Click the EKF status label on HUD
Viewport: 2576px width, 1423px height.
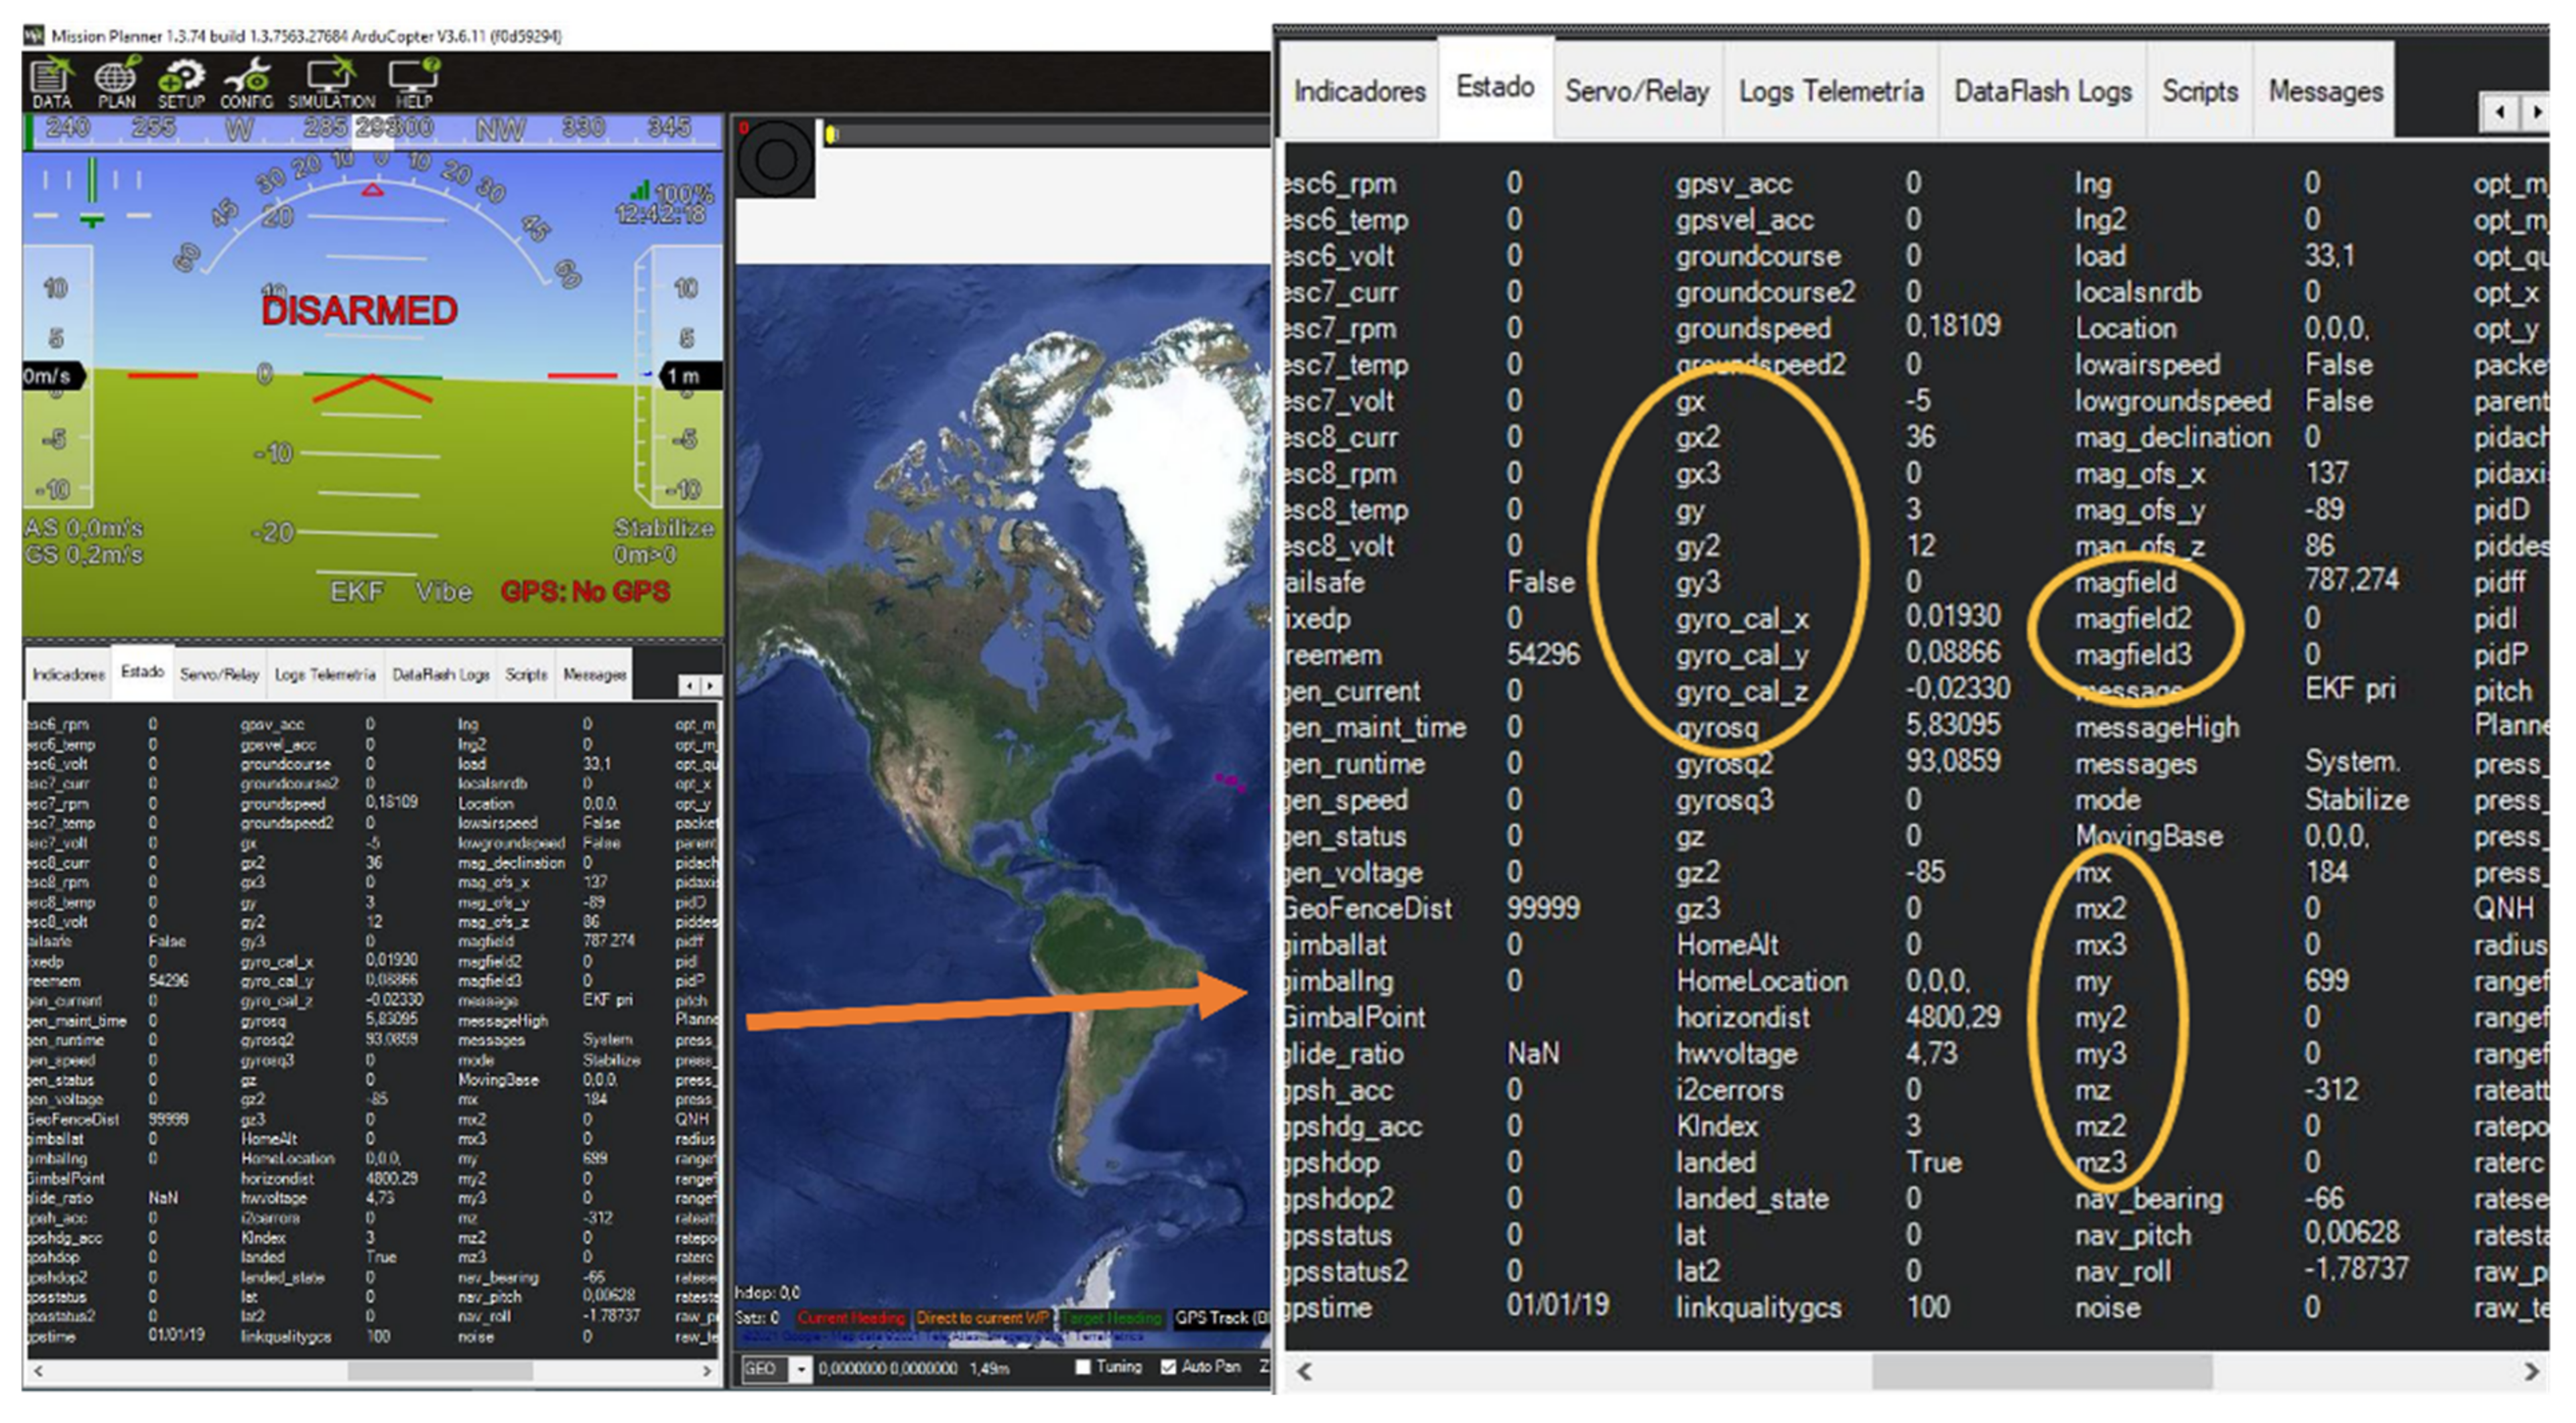click(x=357, y=592)
